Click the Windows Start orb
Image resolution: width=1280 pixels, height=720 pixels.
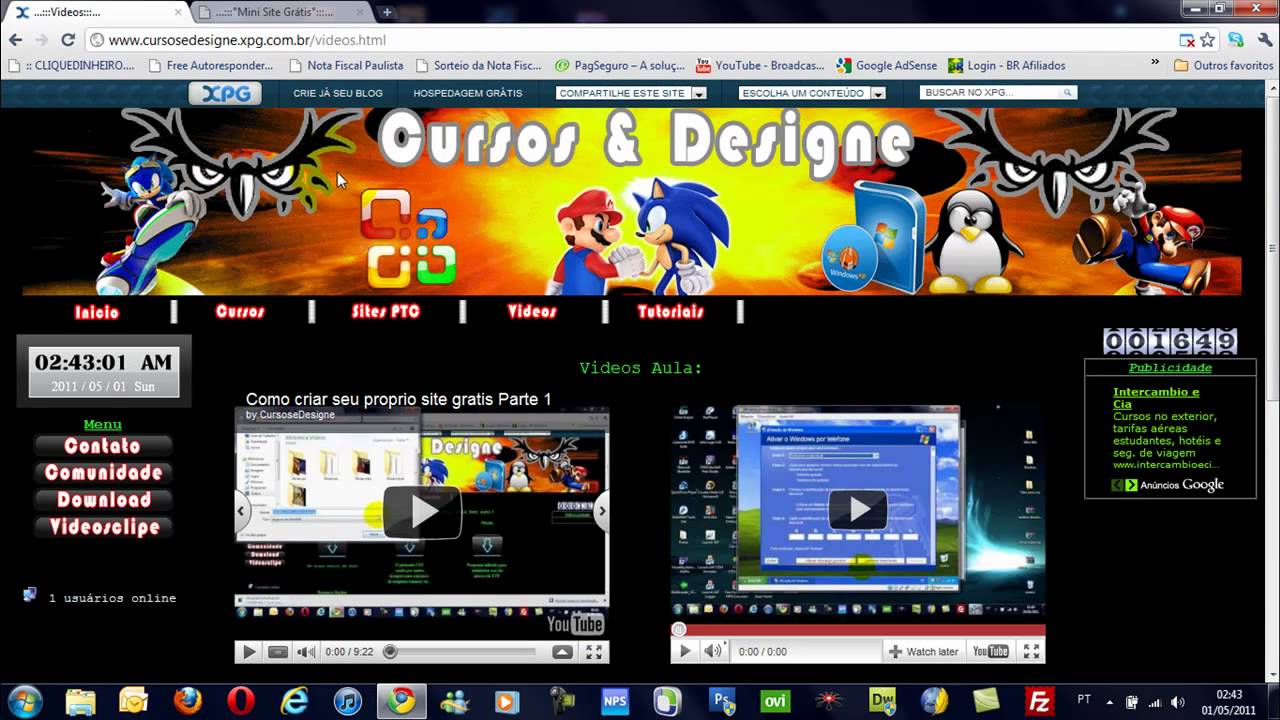(x=24, y=700)
